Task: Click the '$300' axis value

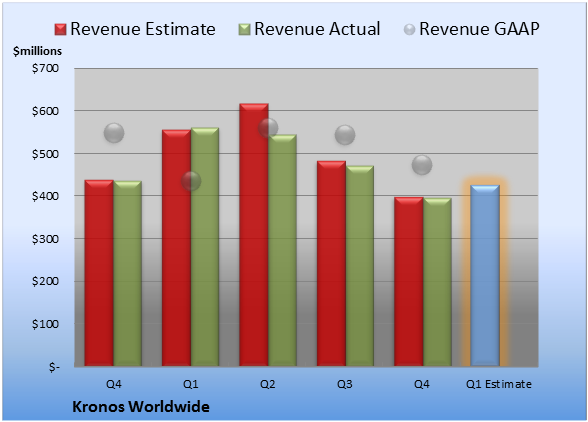Action: point(45,239)
